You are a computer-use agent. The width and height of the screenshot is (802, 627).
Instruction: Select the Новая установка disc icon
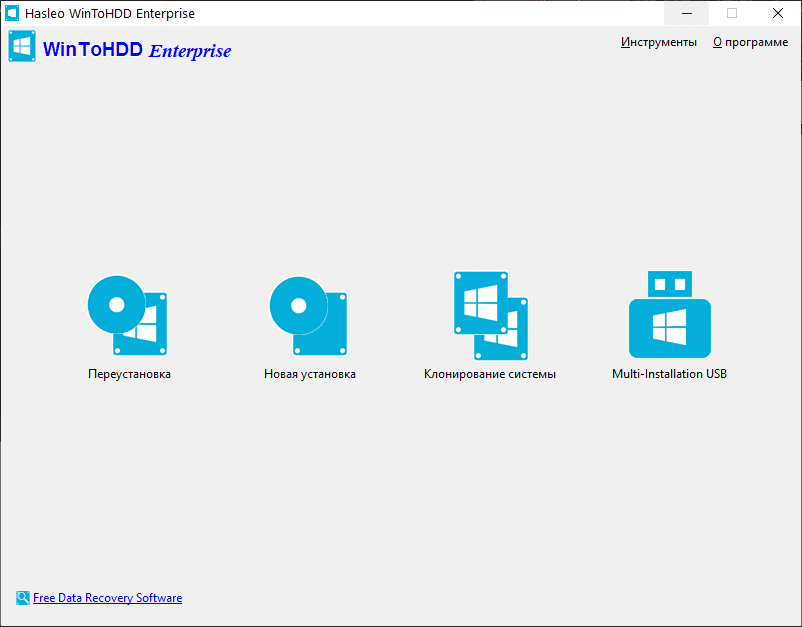click(x=308, y=316)
